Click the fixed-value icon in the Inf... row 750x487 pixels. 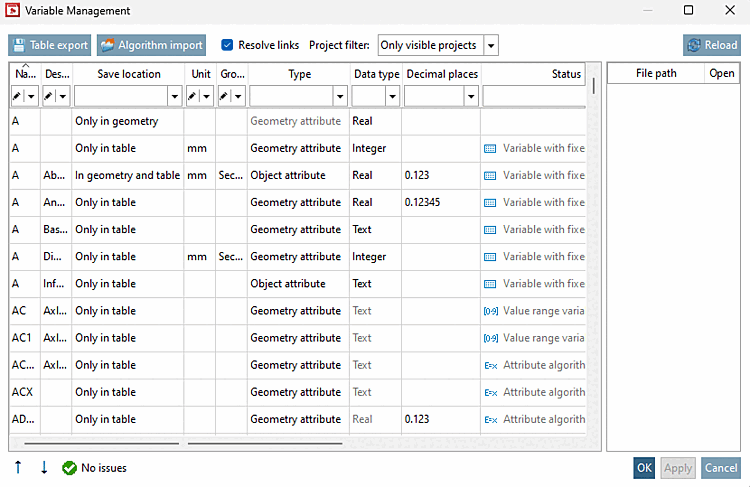pos(490,284)
